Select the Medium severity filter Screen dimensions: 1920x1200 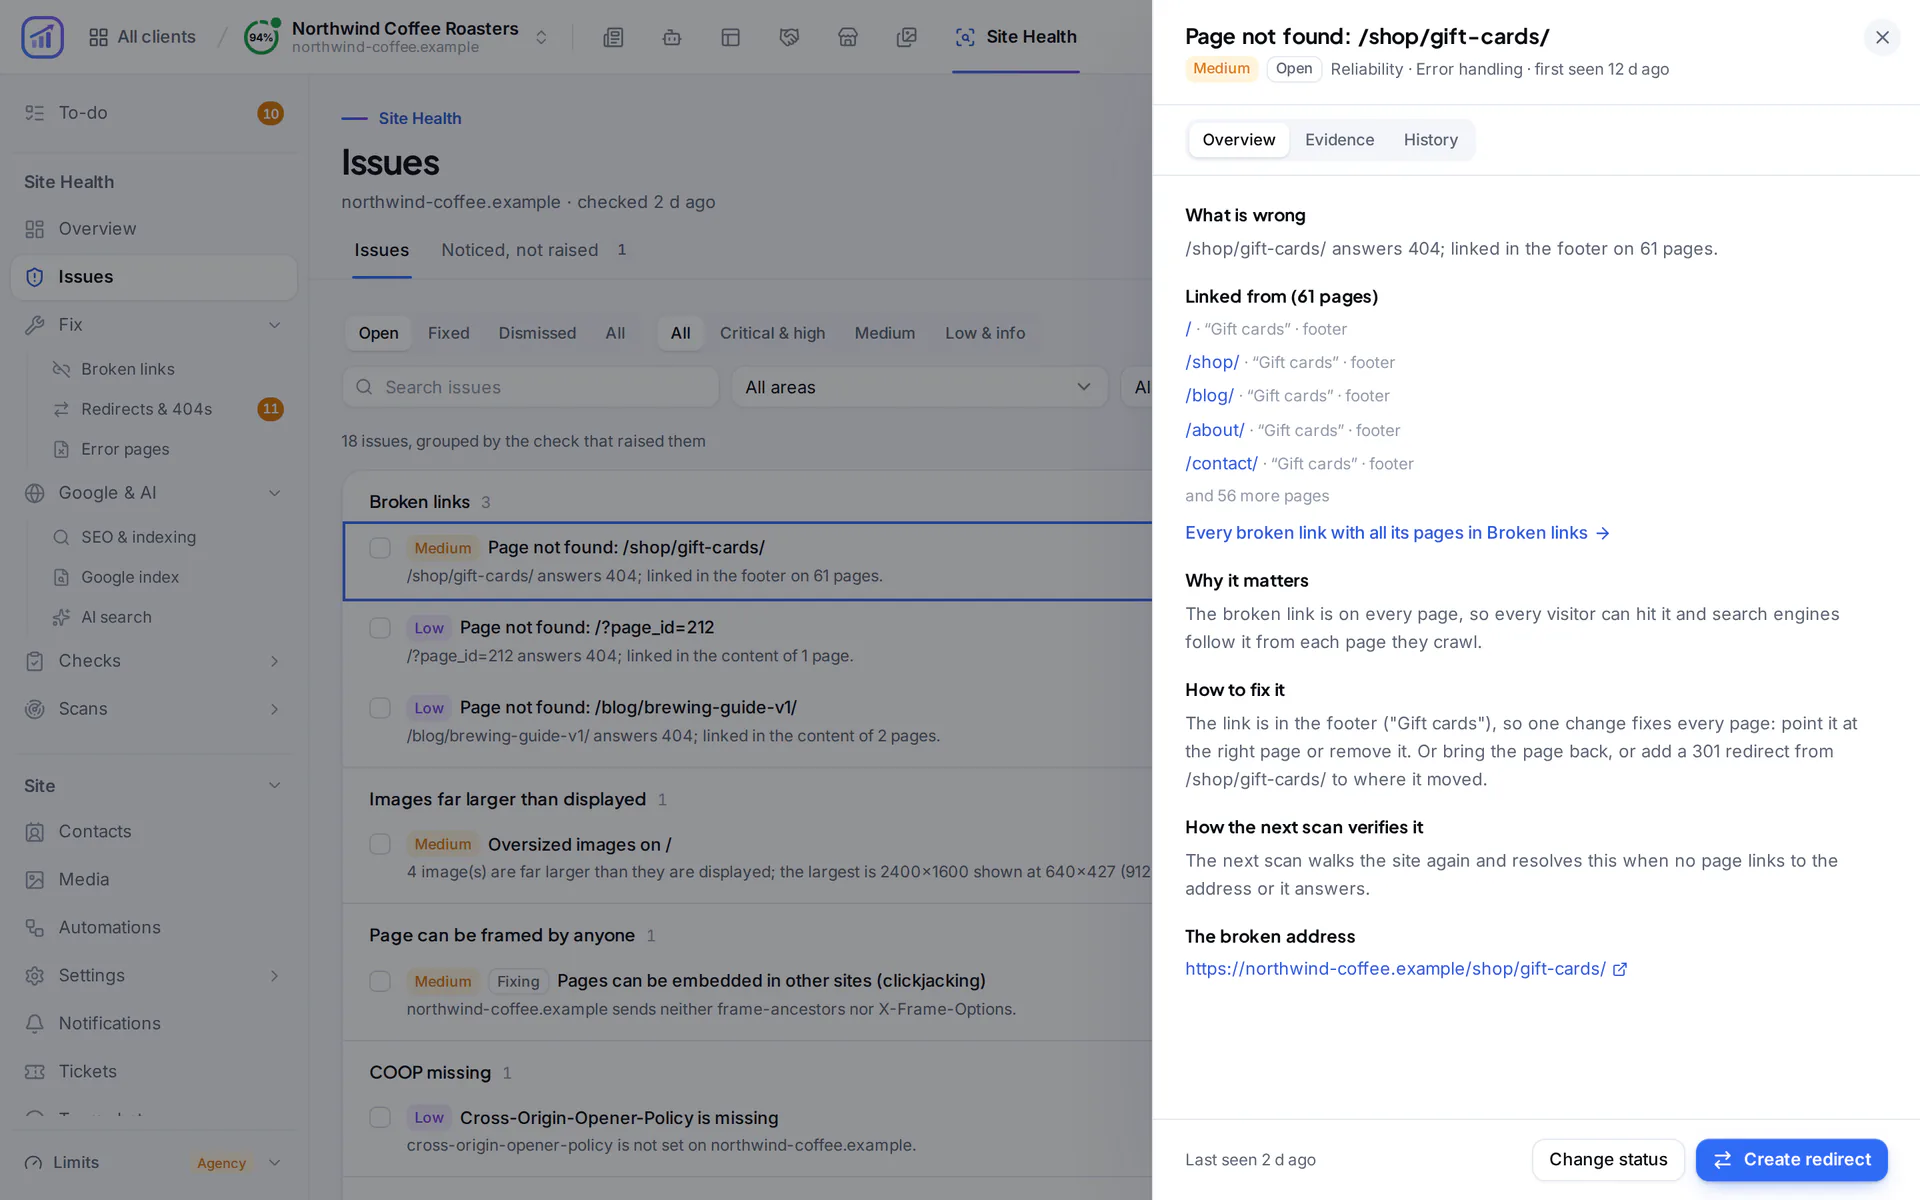(884, 333)
